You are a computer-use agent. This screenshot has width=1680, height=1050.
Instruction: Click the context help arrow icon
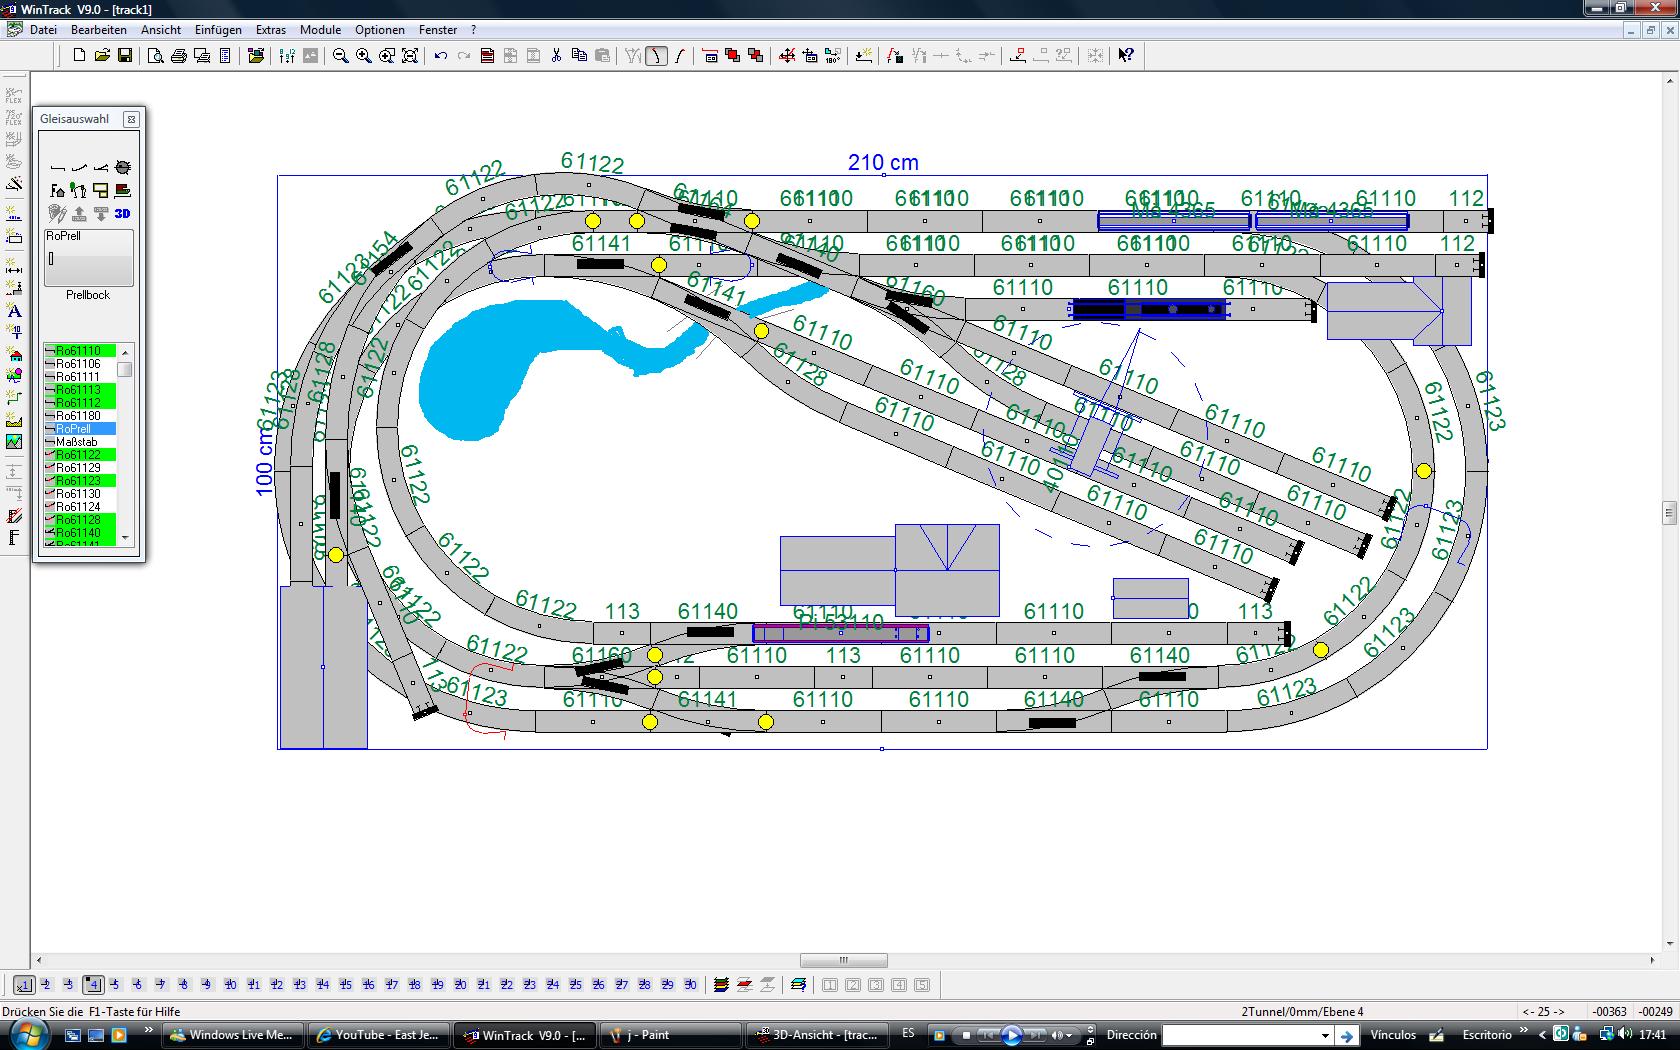tap(1126, 56)
